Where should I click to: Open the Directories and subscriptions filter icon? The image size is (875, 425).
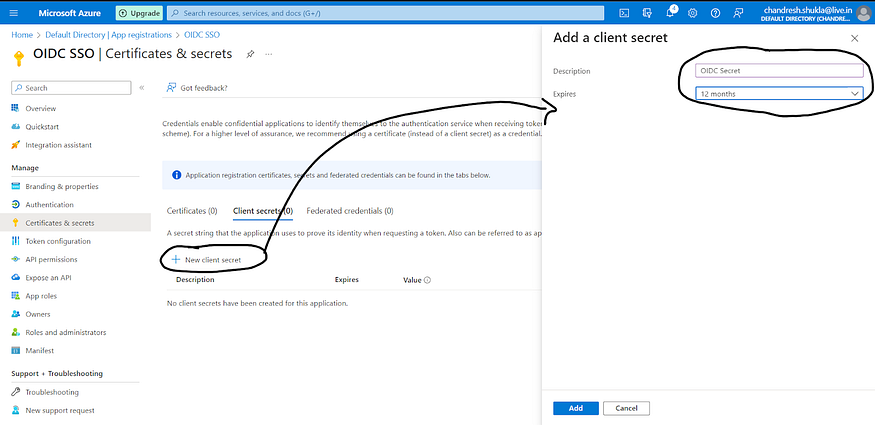tap(647, 13)
